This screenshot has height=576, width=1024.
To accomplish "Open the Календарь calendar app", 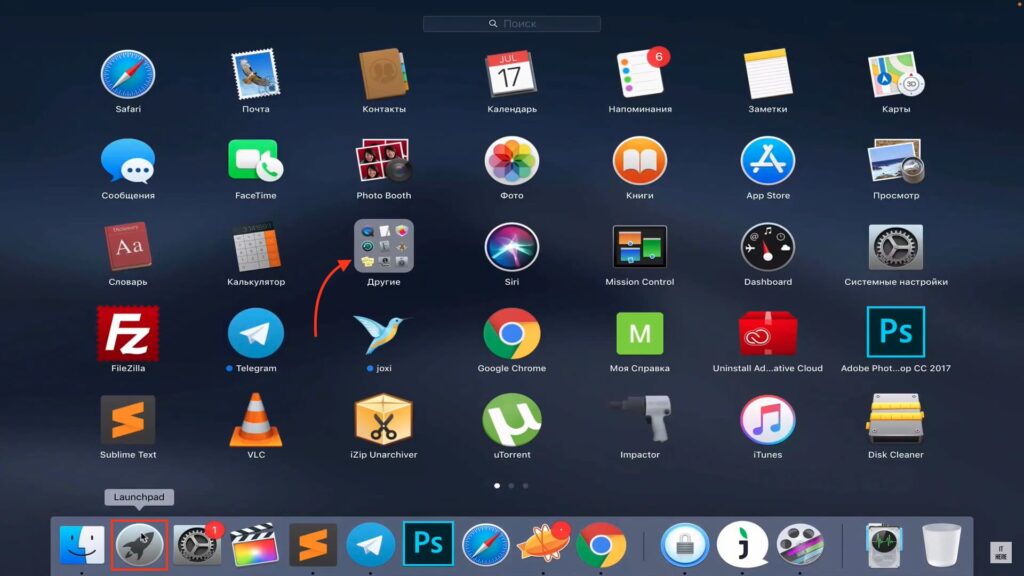I will point(511,74).
